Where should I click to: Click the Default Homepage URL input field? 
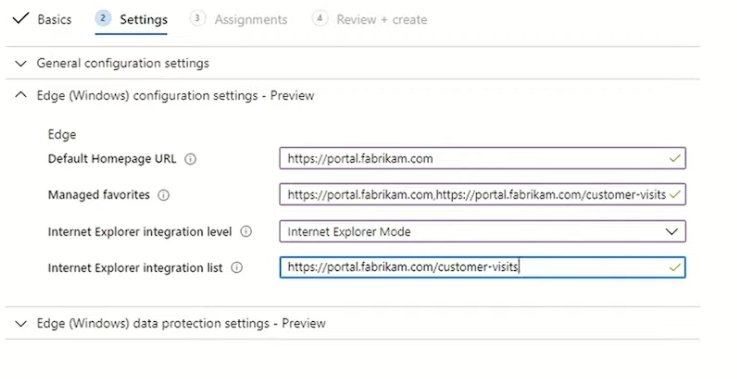point(482,158)
